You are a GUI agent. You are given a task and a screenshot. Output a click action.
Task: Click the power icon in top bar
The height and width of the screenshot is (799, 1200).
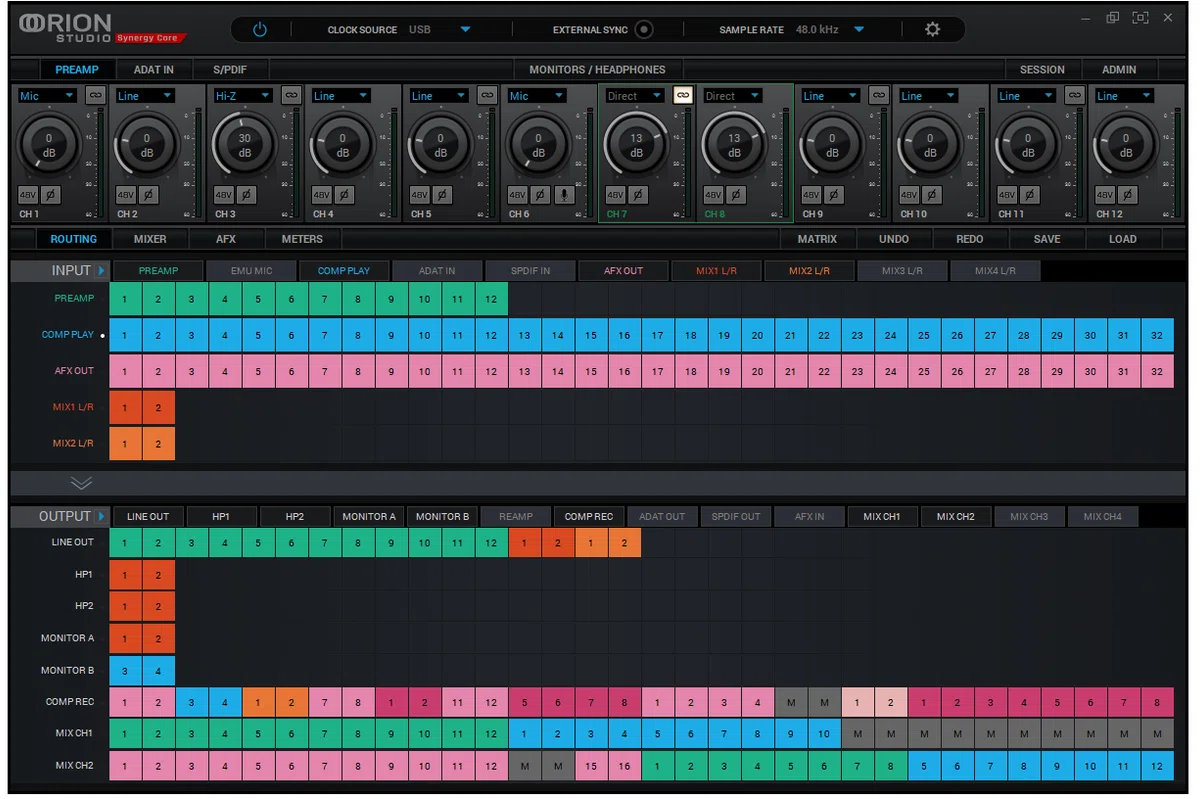(x=260, y=30)
